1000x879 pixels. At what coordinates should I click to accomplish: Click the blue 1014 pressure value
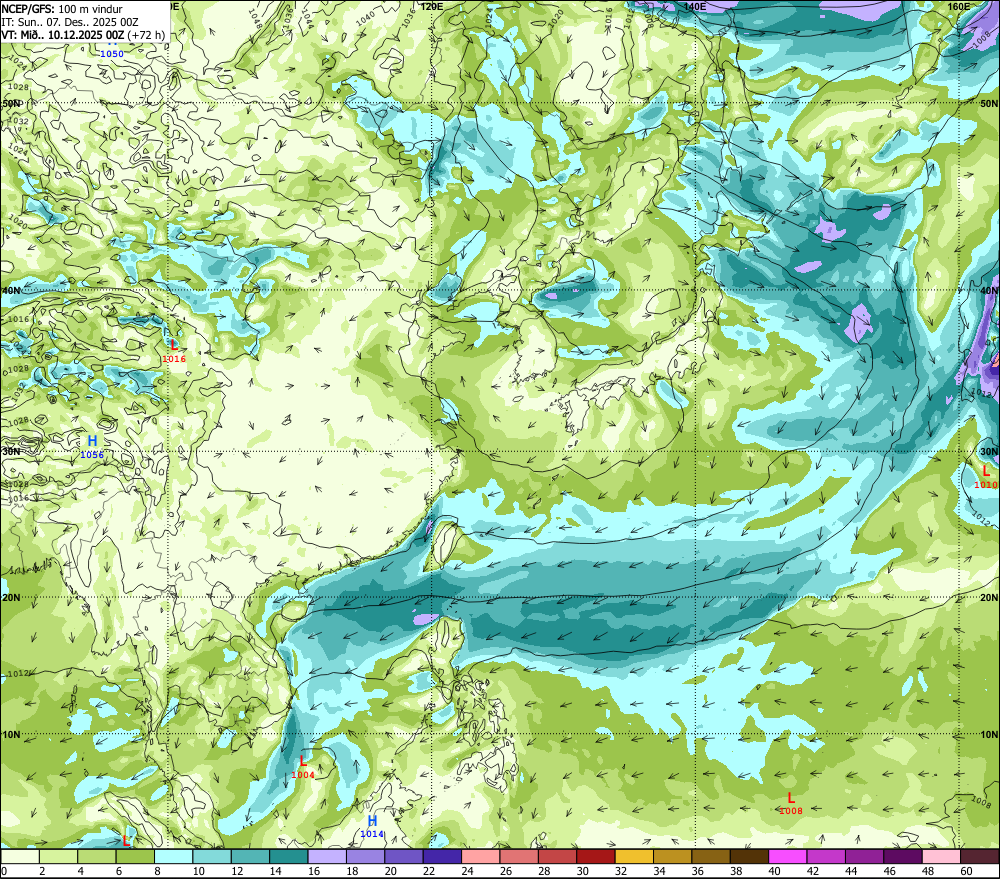(372, 834)
